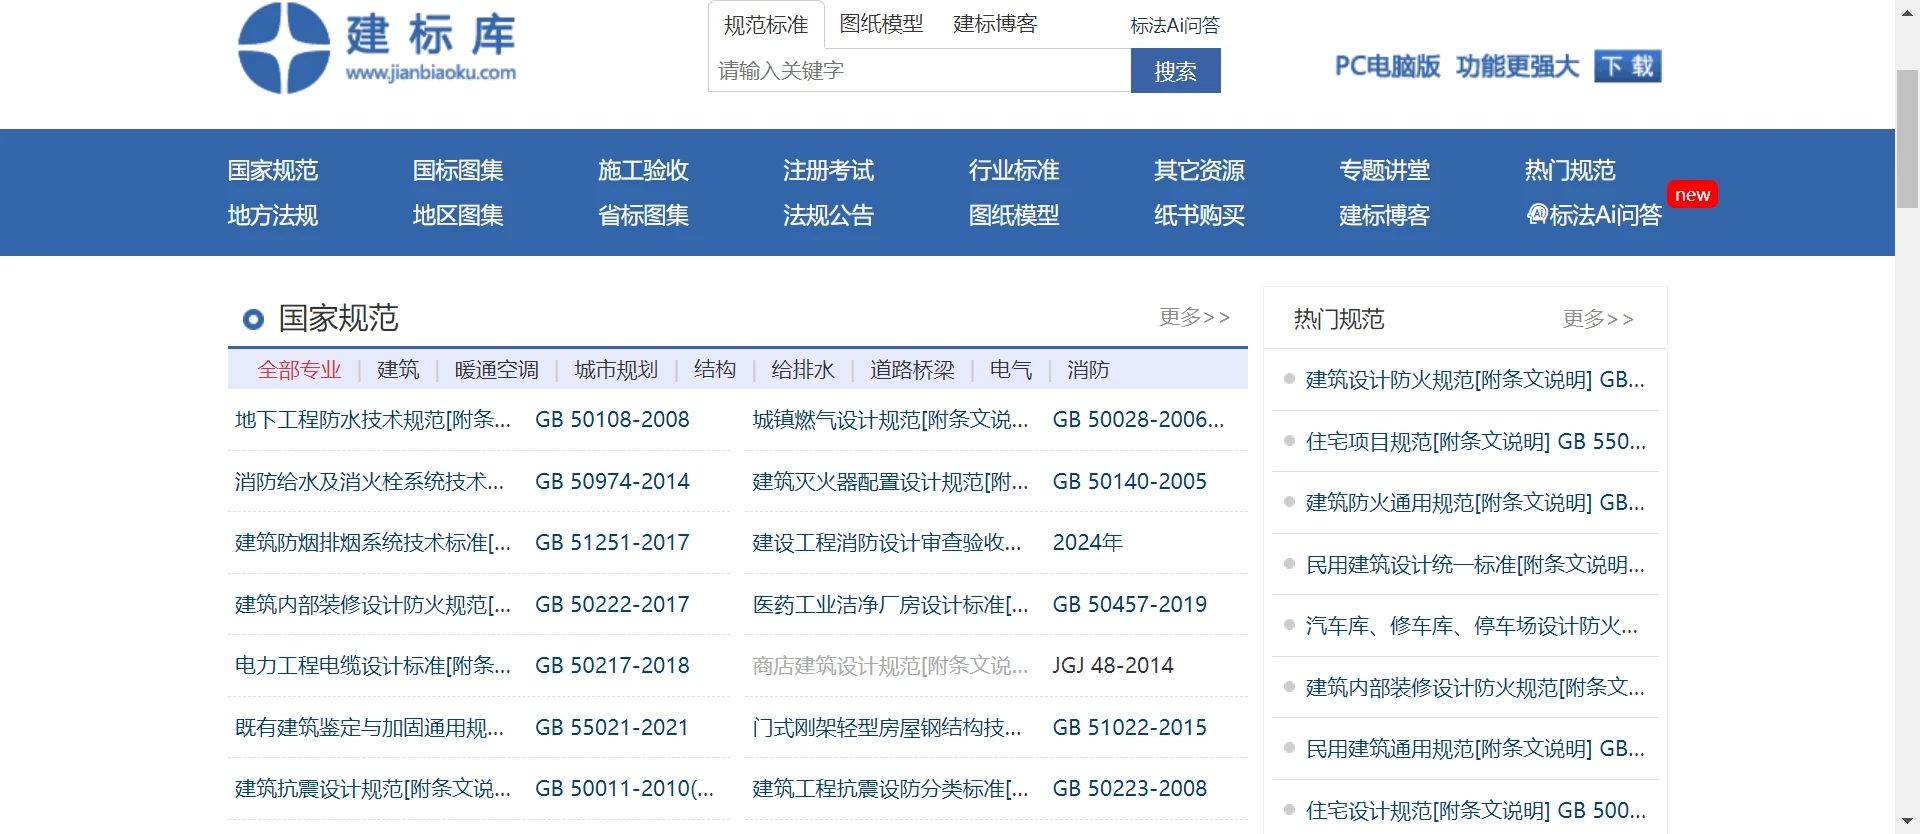Screen dimensions: 1920x834
Task: Expand 更多>> in 热门规范 panel
Action: point(1597,319)
